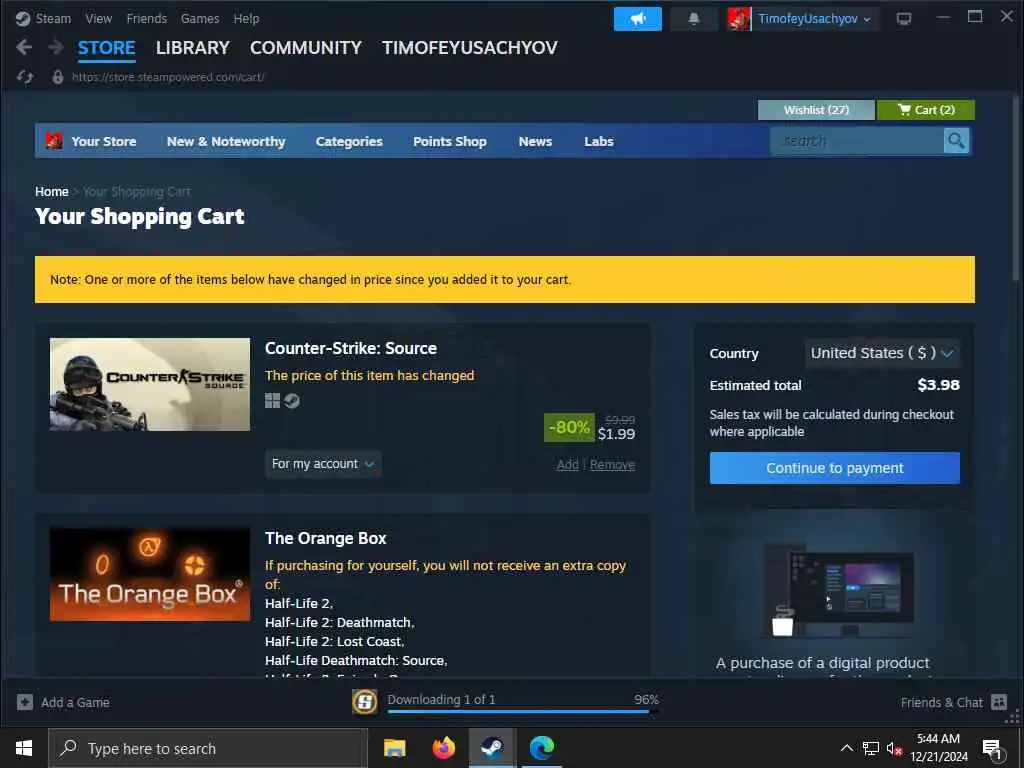Click the network tray icon
Viewport: 1024px width, 768px height.
tap(870, 748)
